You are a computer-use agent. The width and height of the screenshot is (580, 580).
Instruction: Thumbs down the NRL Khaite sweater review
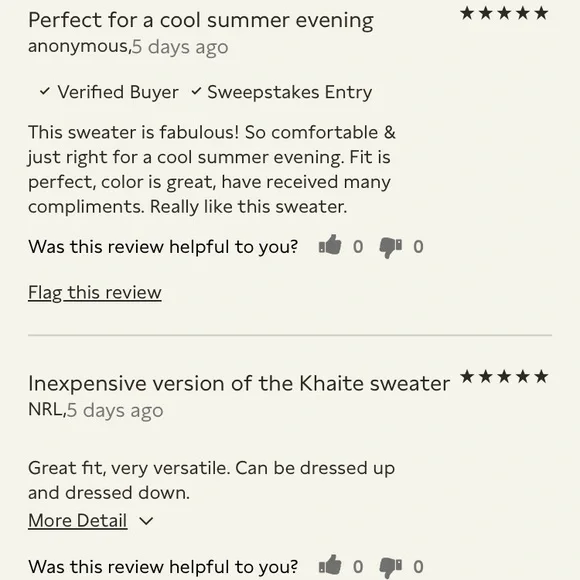[391, 568]
